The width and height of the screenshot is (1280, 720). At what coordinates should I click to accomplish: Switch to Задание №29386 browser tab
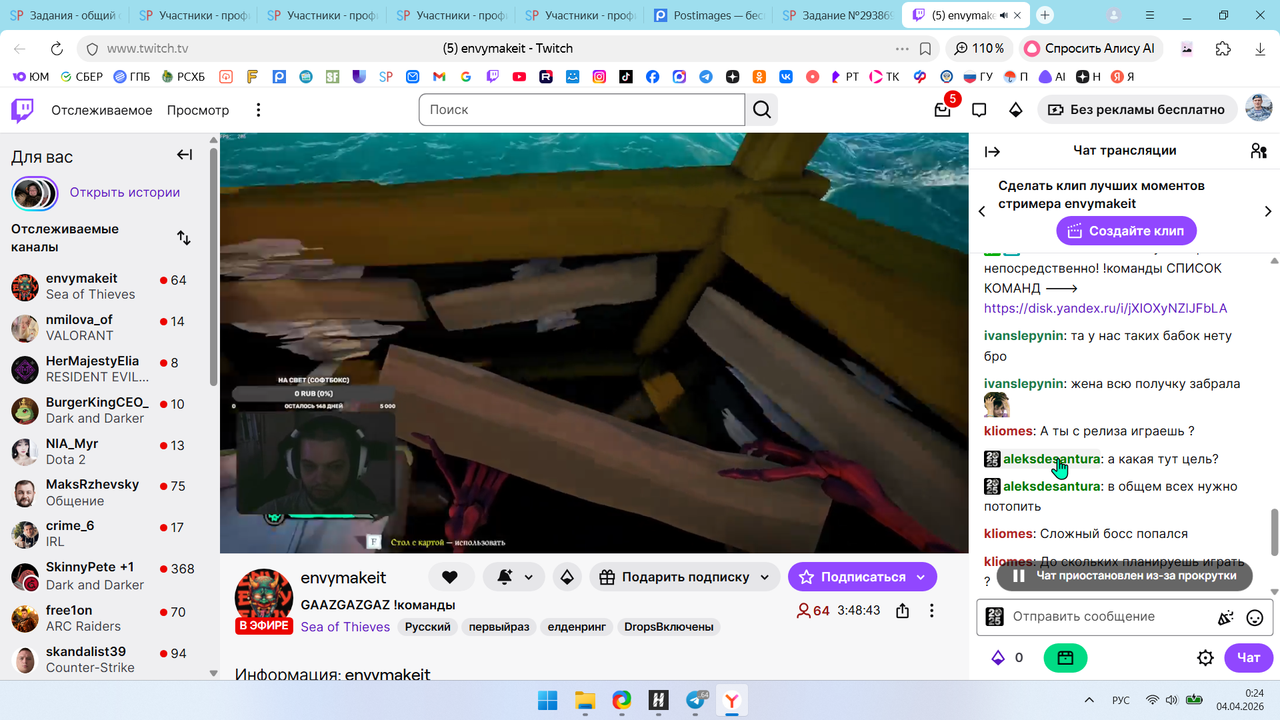(x=838, y=15)
